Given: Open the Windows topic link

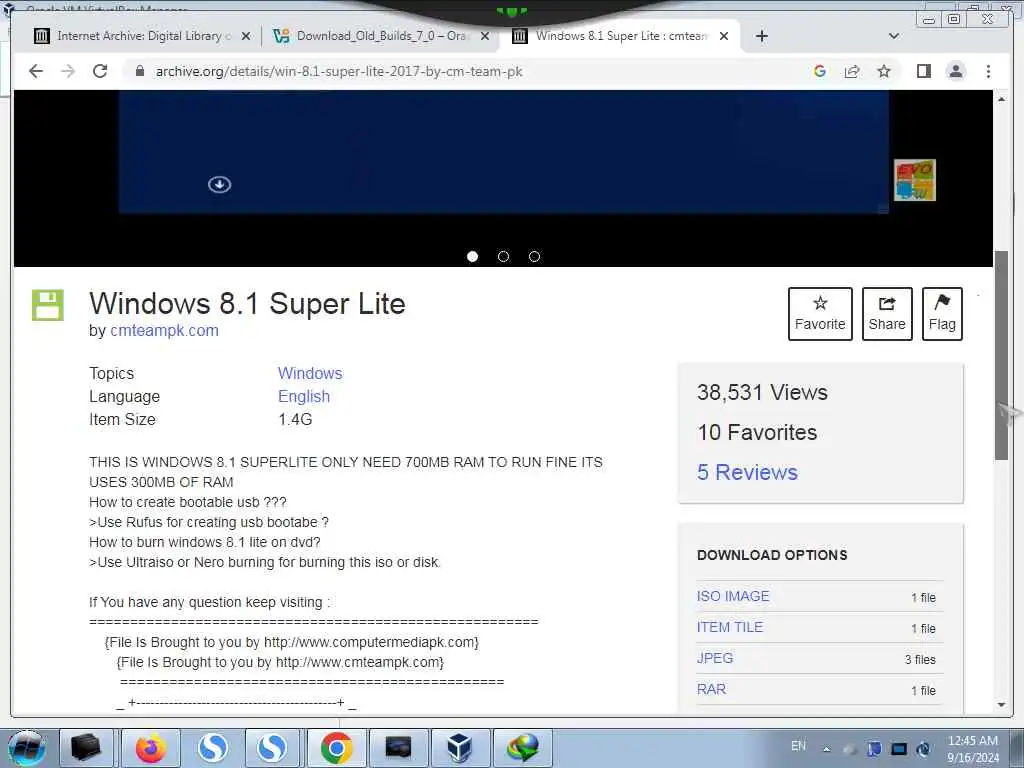Looking at the screenshot, I should coord(310,373).
